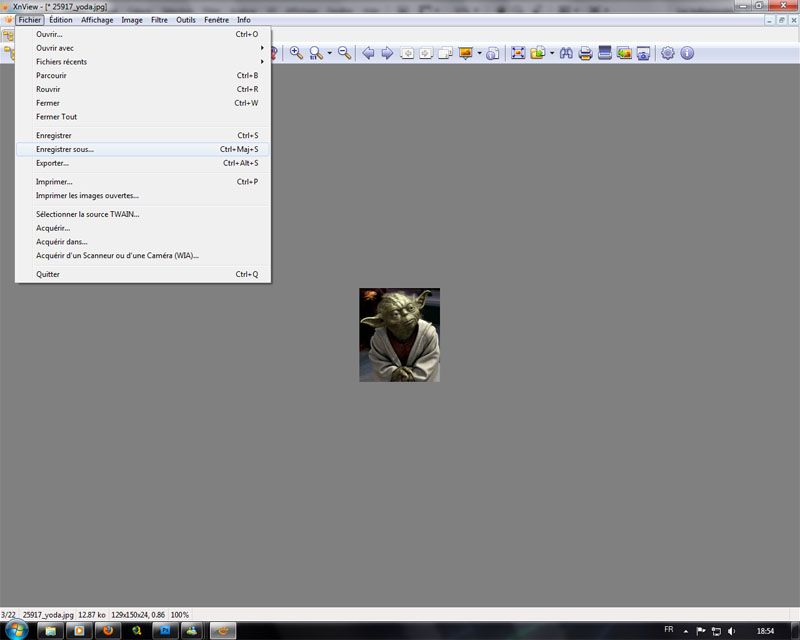Open file properties with the page info icon

click(x=492, y=53)
